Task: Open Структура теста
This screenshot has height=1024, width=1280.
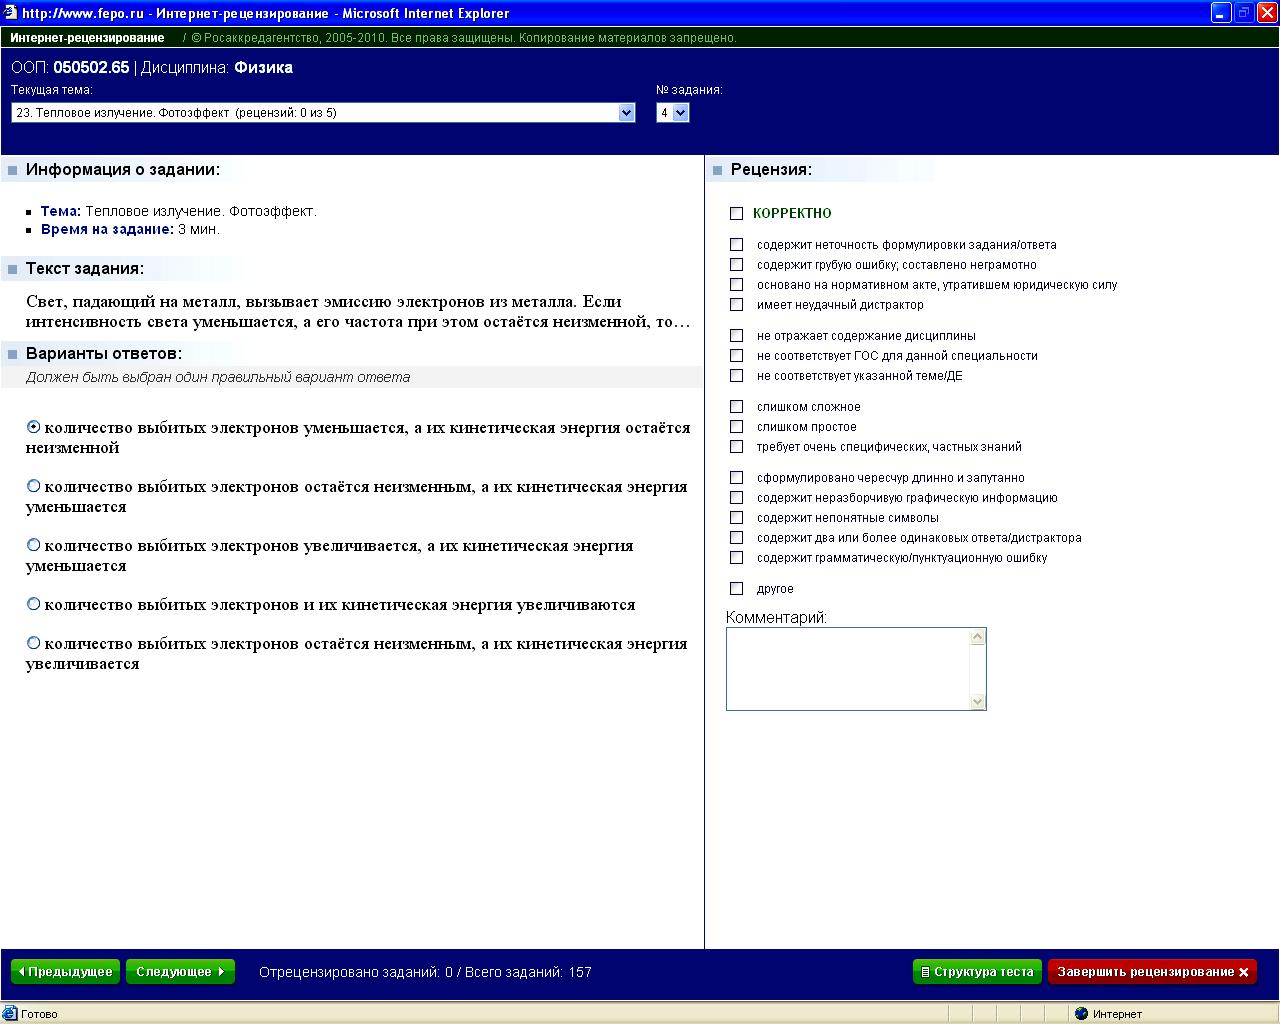Action: click(x=977, y=972)
